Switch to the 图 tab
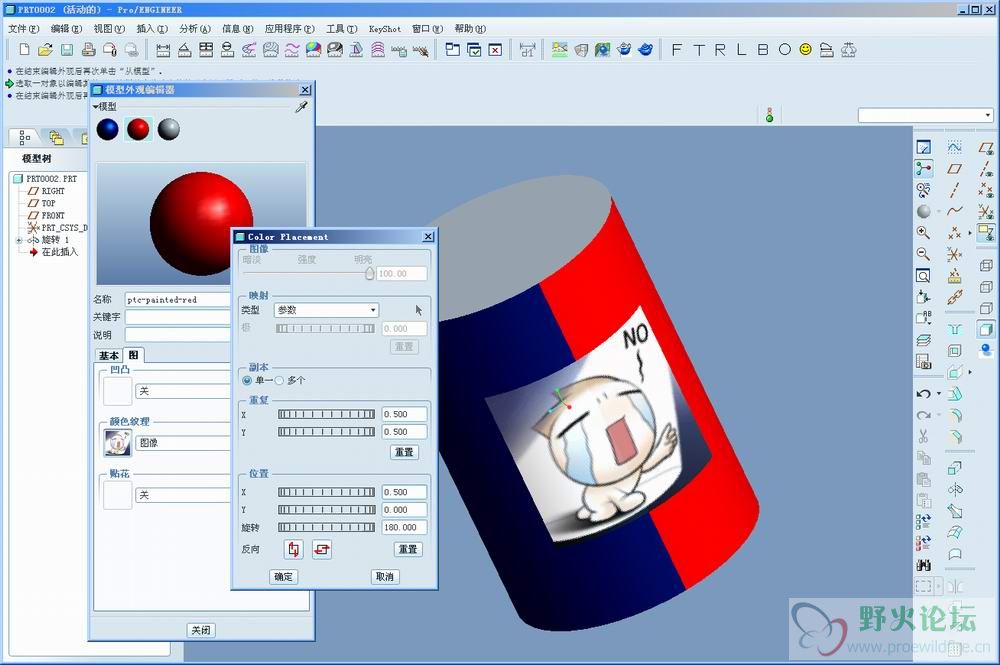This screenshot has width=1000, height=665. click(133, 354)
